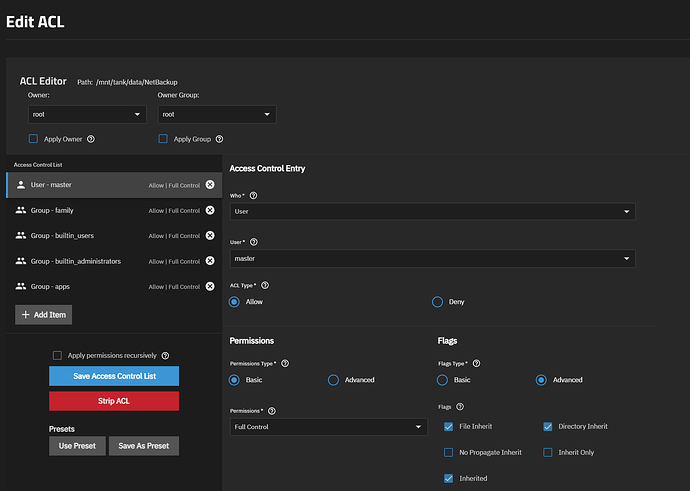Screen dimensions: 690x491
Task: Open help icon next to Permissions Type
Action: click(x=286, y=363)
